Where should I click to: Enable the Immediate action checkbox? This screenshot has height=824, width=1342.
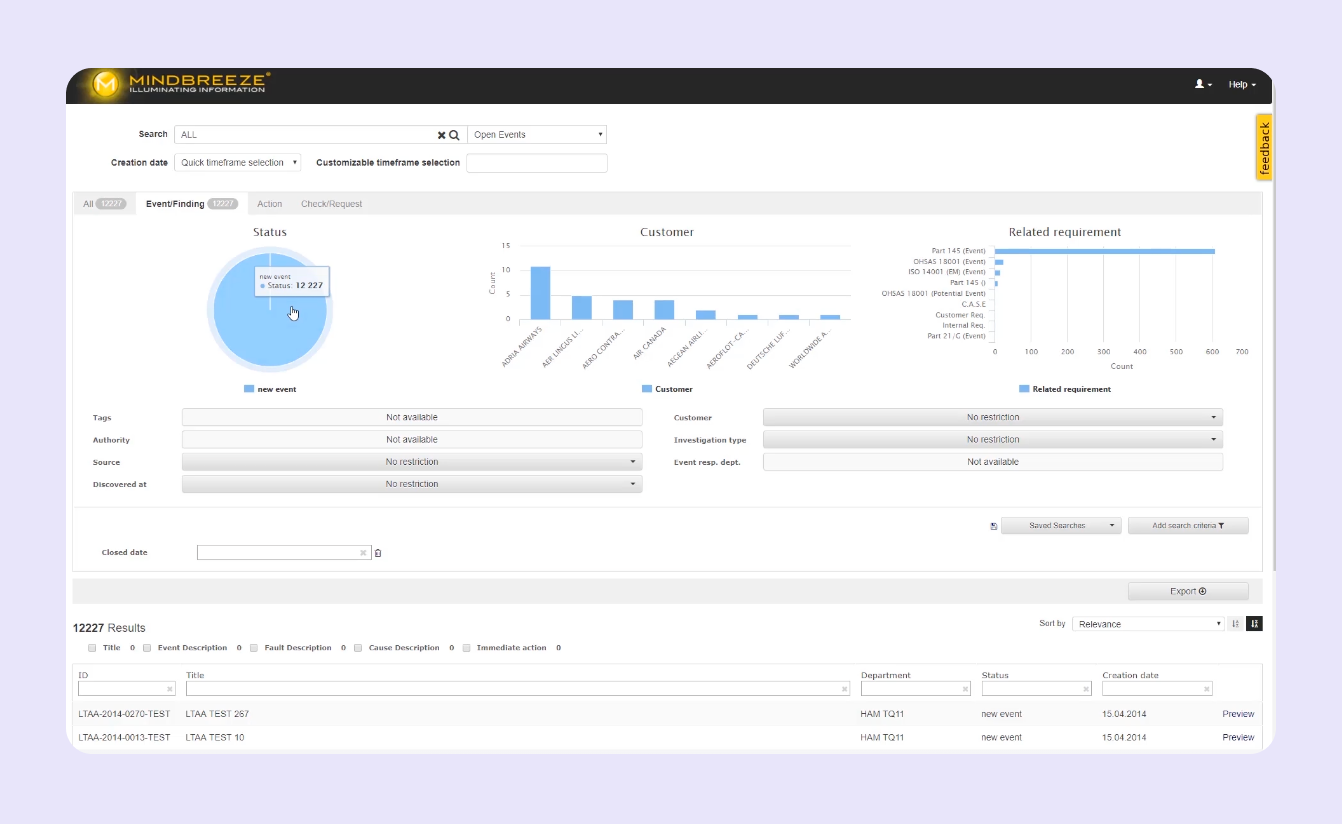(466, 647)
